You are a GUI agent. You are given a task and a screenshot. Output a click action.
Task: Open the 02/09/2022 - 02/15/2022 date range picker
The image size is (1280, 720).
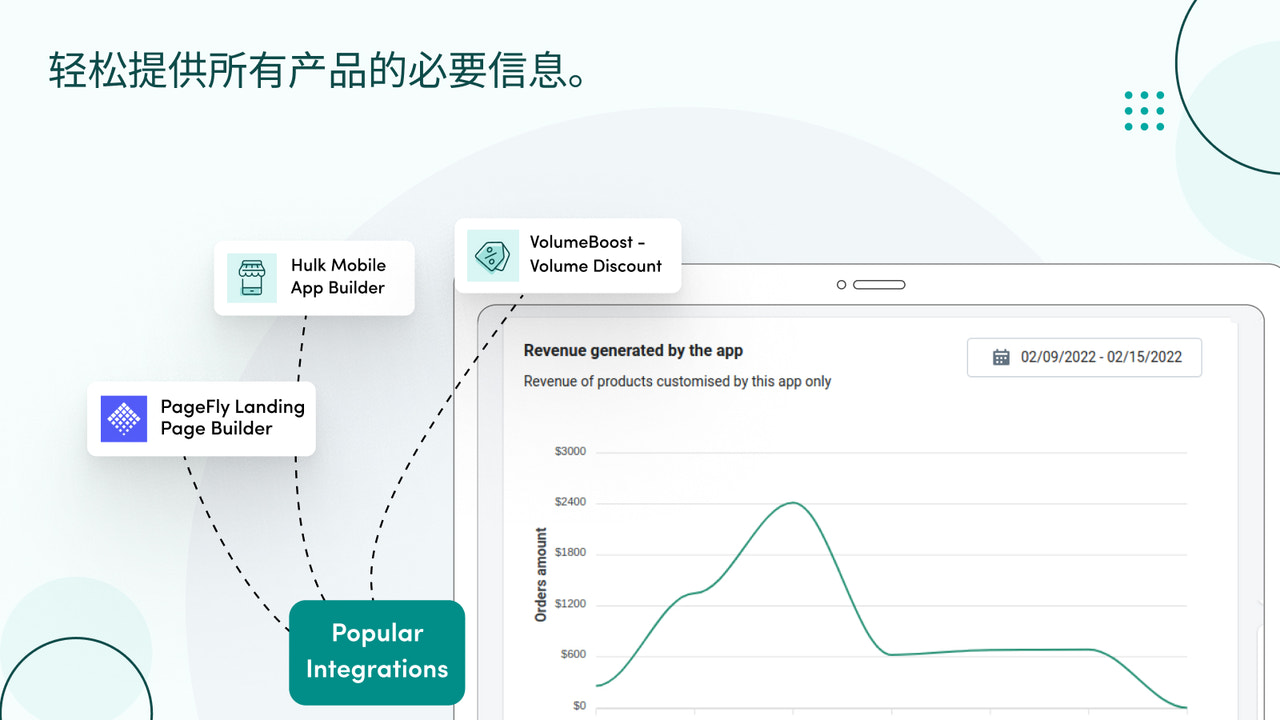1084,357
